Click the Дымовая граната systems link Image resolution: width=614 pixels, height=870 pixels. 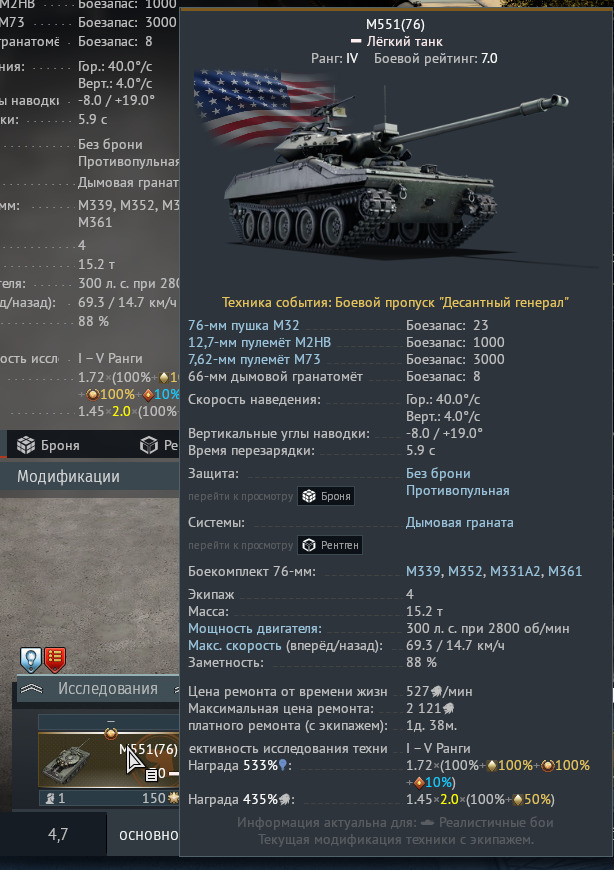point(459,523)
